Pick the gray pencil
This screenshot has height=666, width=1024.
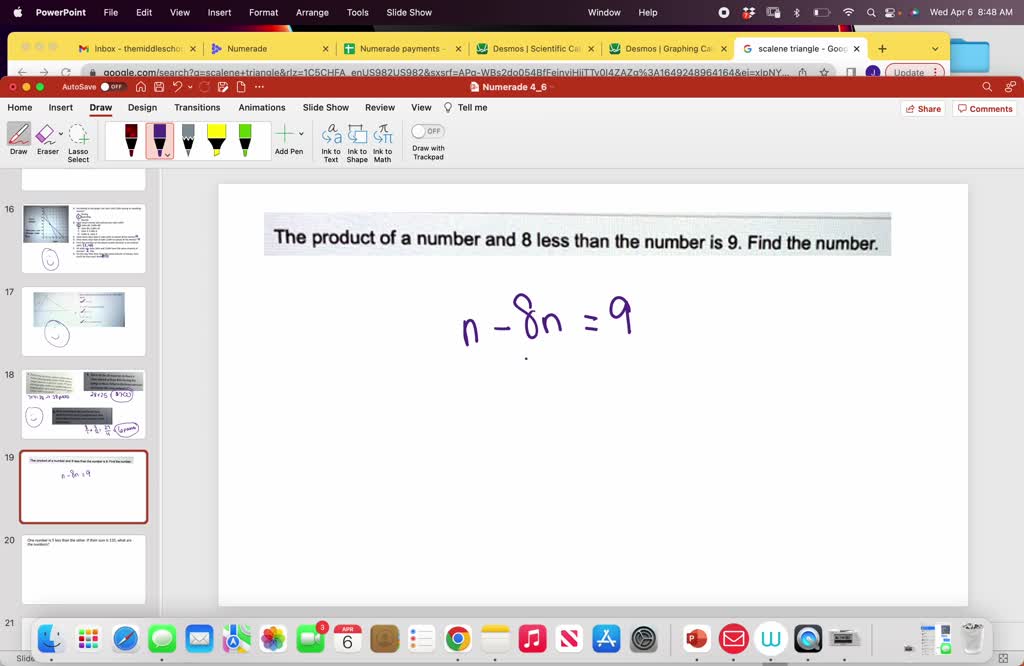[x=188, y=140]
